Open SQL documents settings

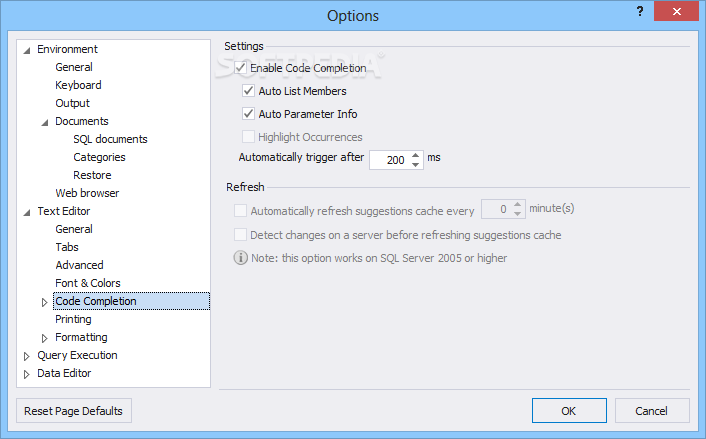[110, 139]
